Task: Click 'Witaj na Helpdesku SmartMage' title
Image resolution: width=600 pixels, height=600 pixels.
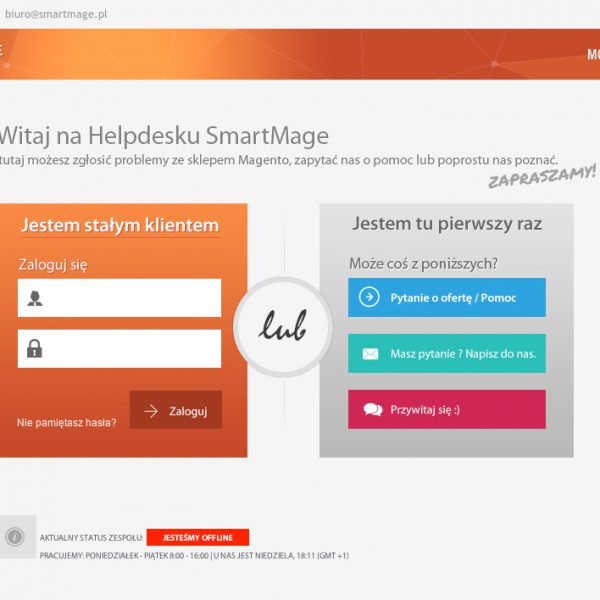Action: pos(164,136)
